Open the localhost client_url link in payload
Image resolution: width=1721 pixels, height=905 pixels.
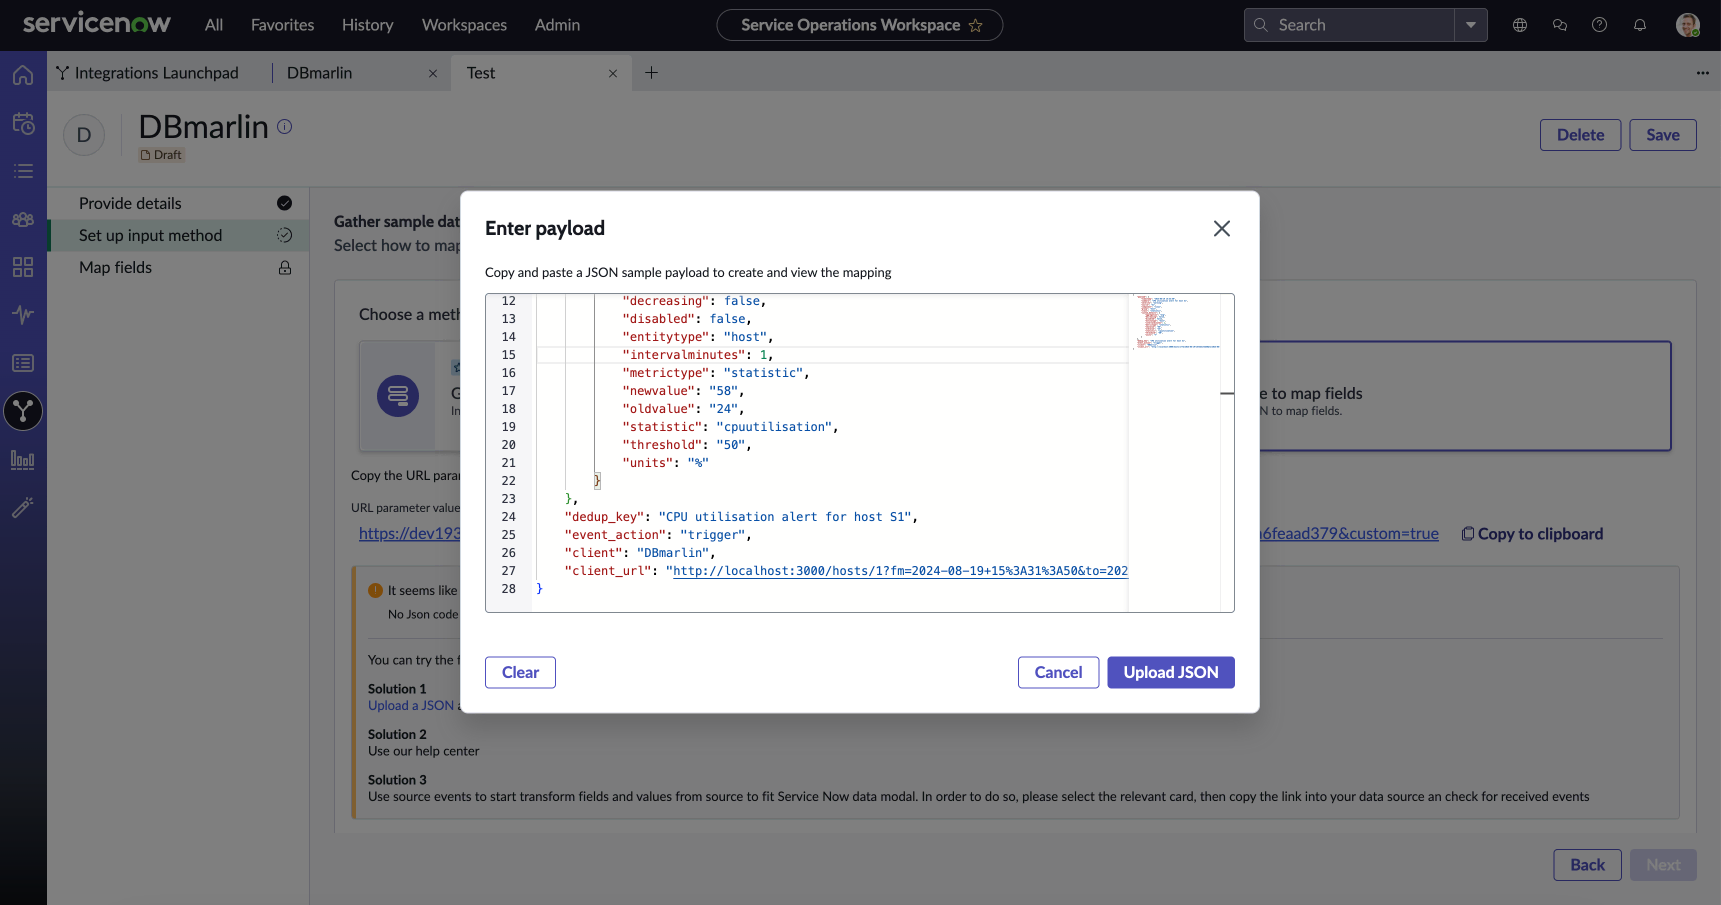pyautogui.click(x=900, y=571)
